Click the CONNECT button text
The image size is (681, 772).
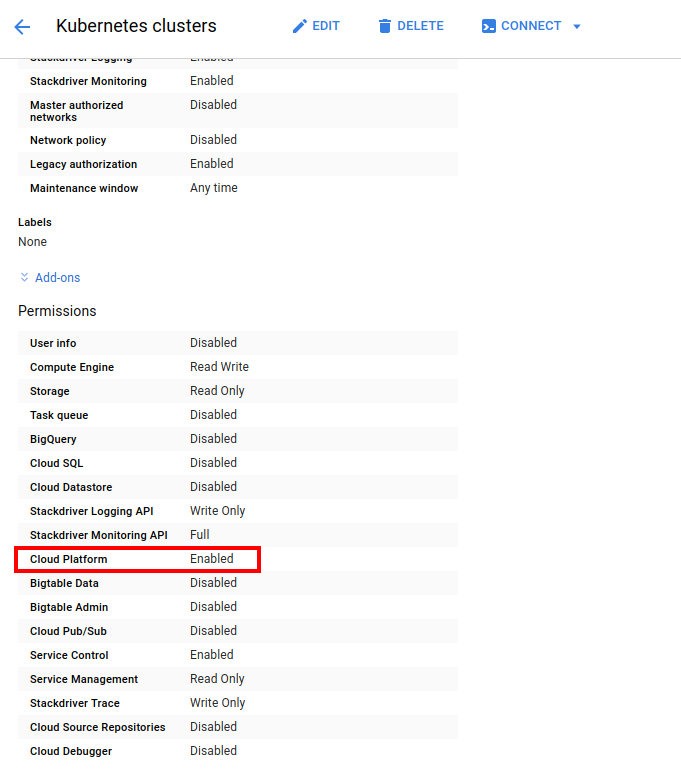pos(531,26)
